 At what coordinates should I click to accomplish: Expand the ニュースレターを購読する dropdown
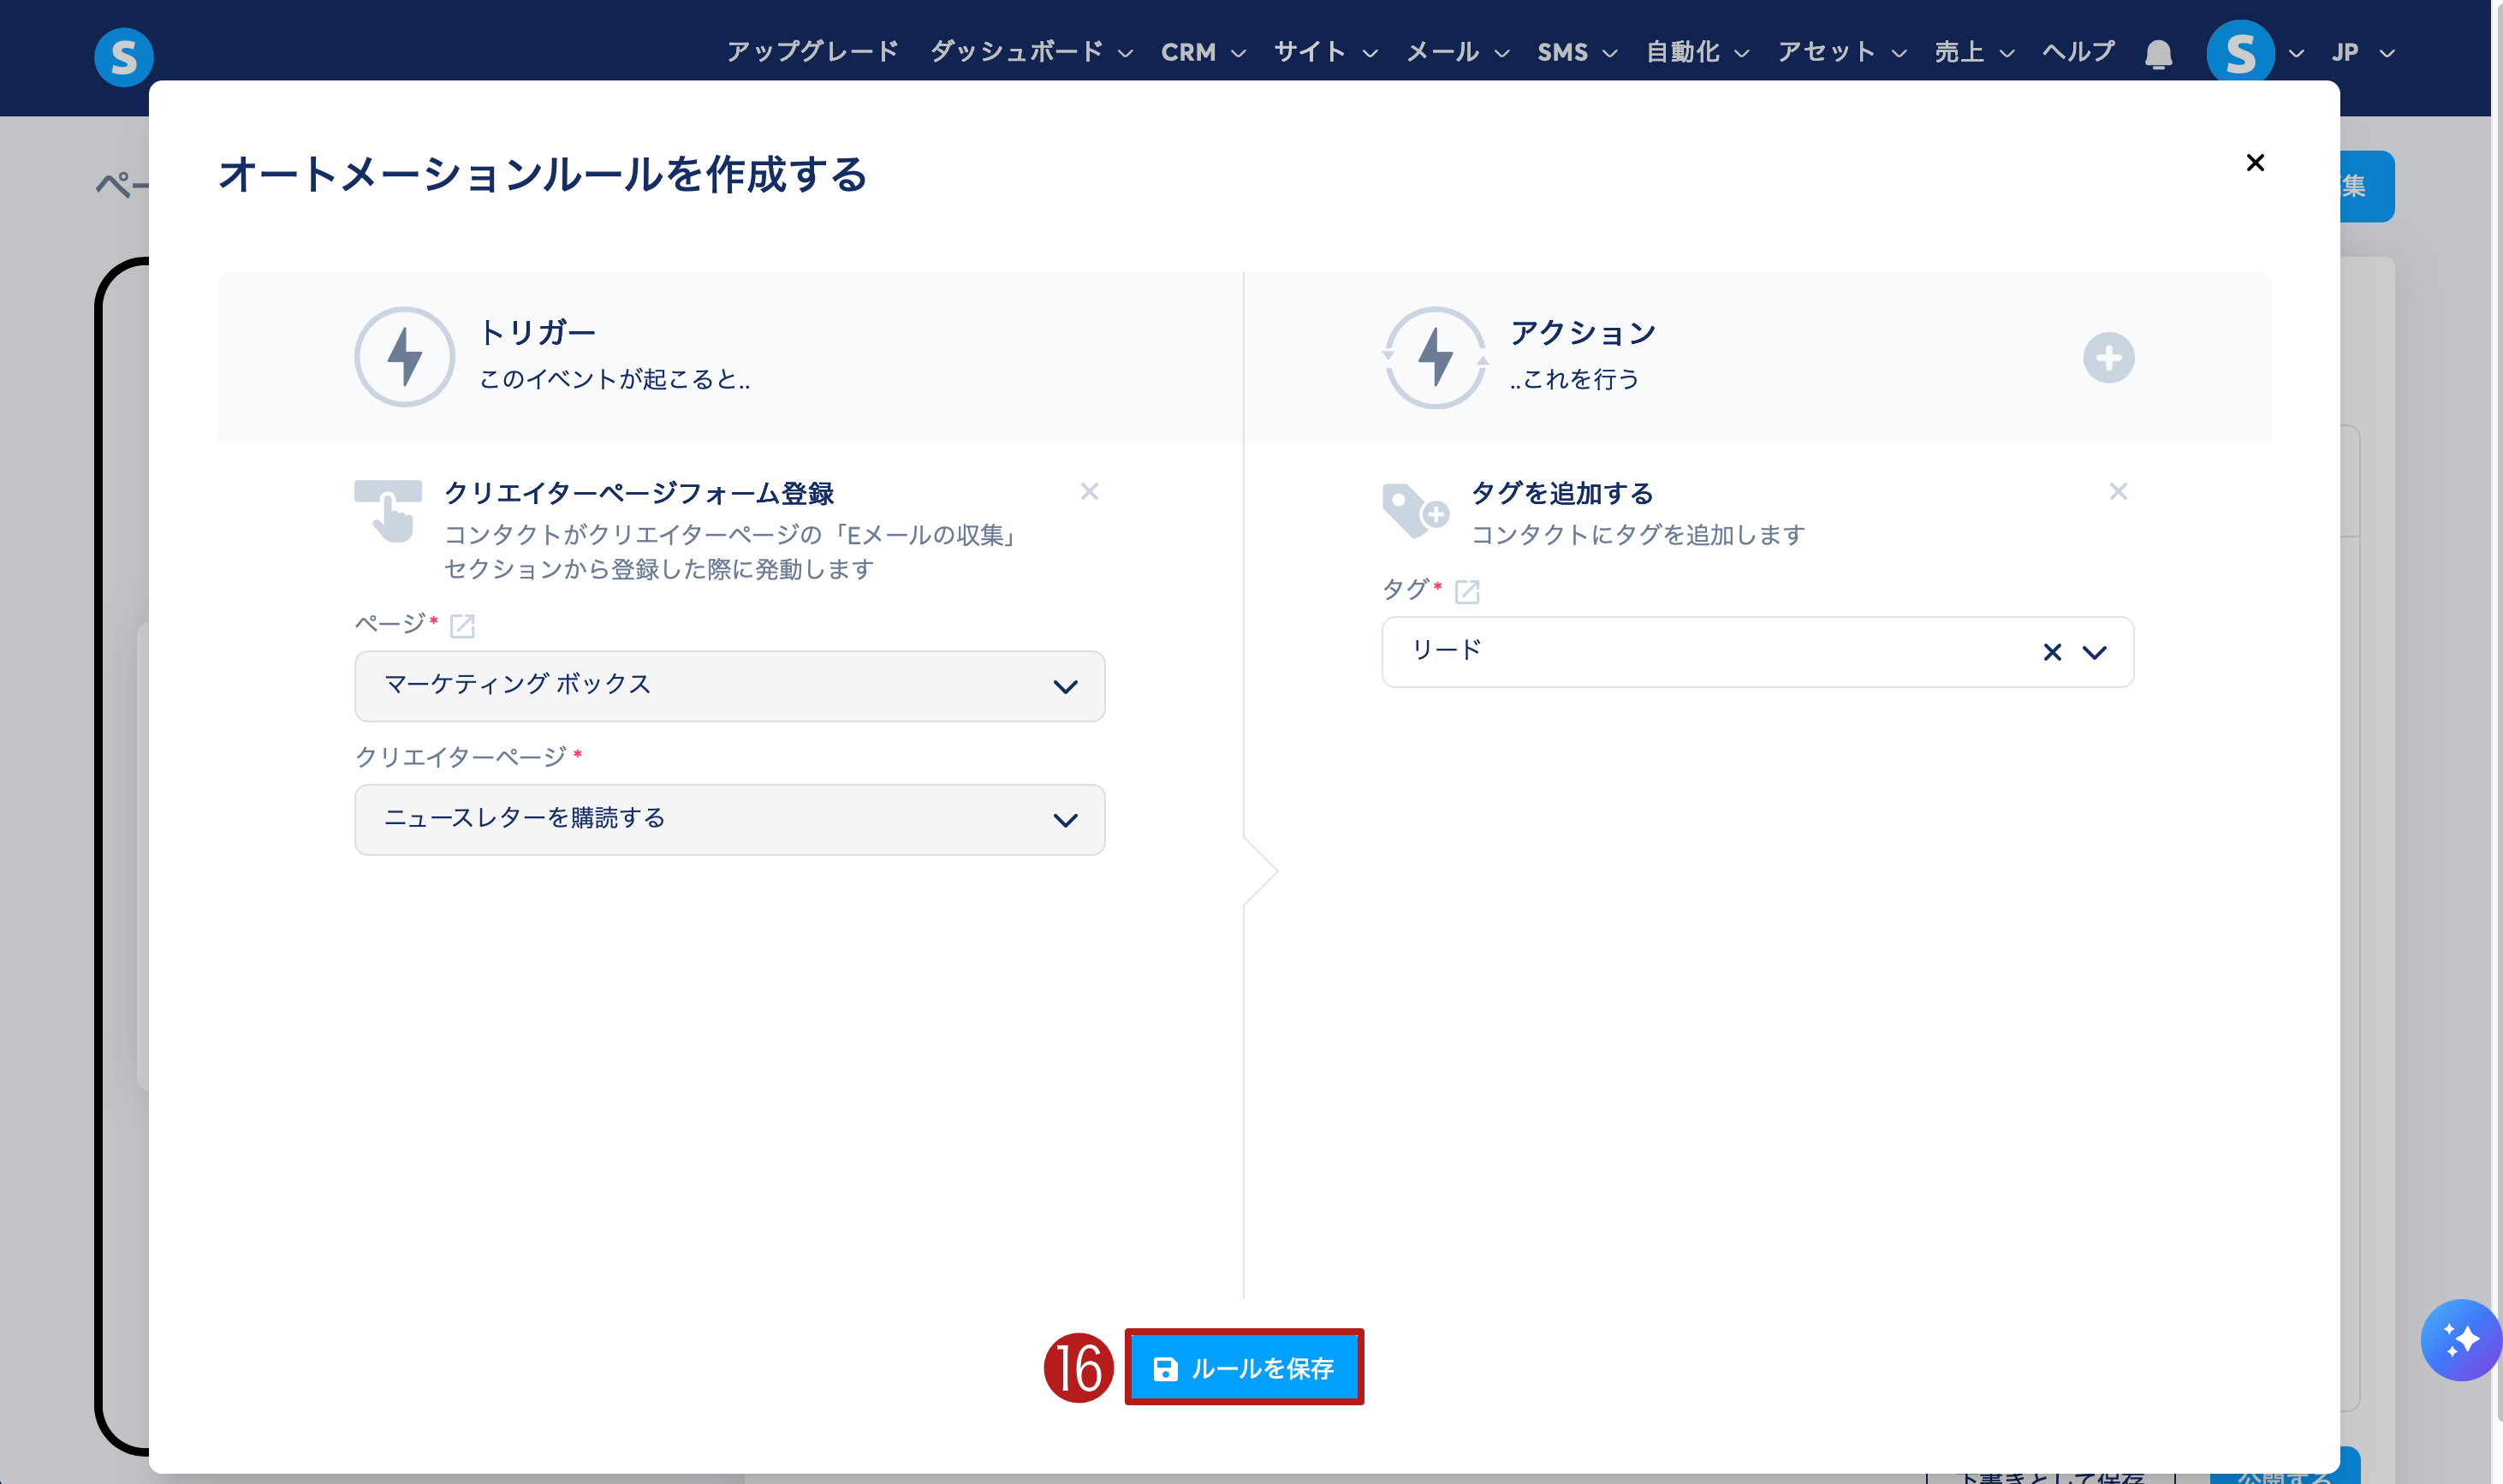click(x=1064, y=820)
